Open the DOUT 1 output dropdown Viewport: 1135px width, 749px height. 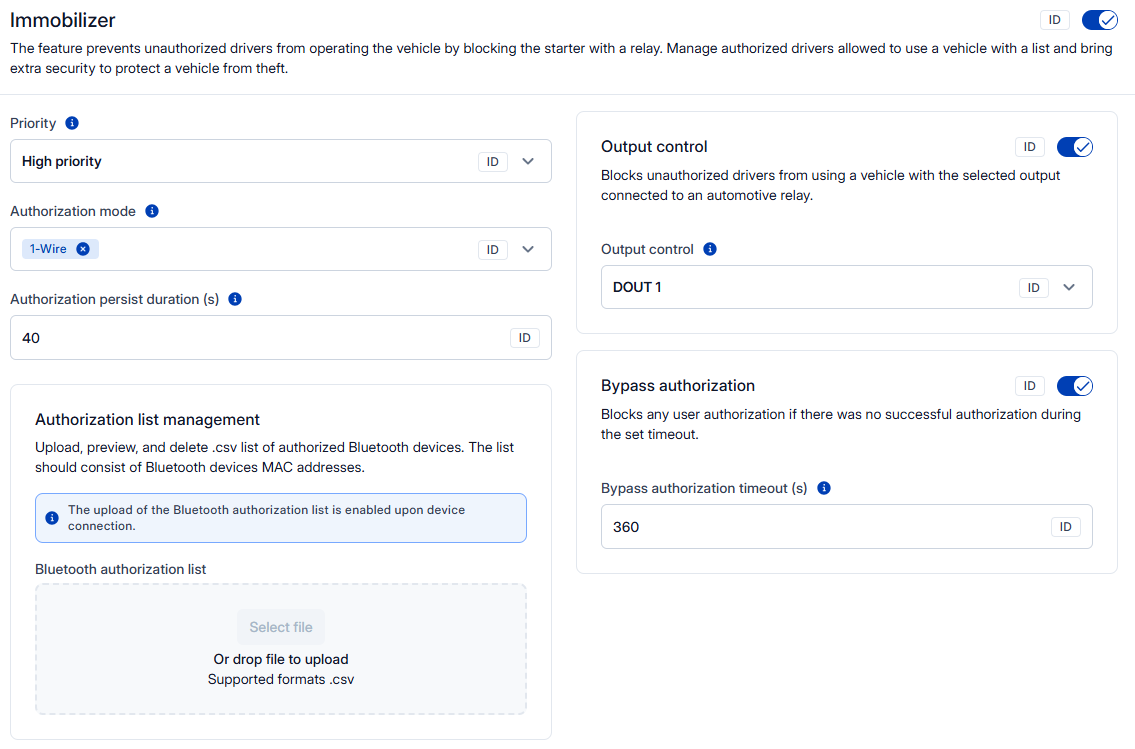pos(1069,288)
